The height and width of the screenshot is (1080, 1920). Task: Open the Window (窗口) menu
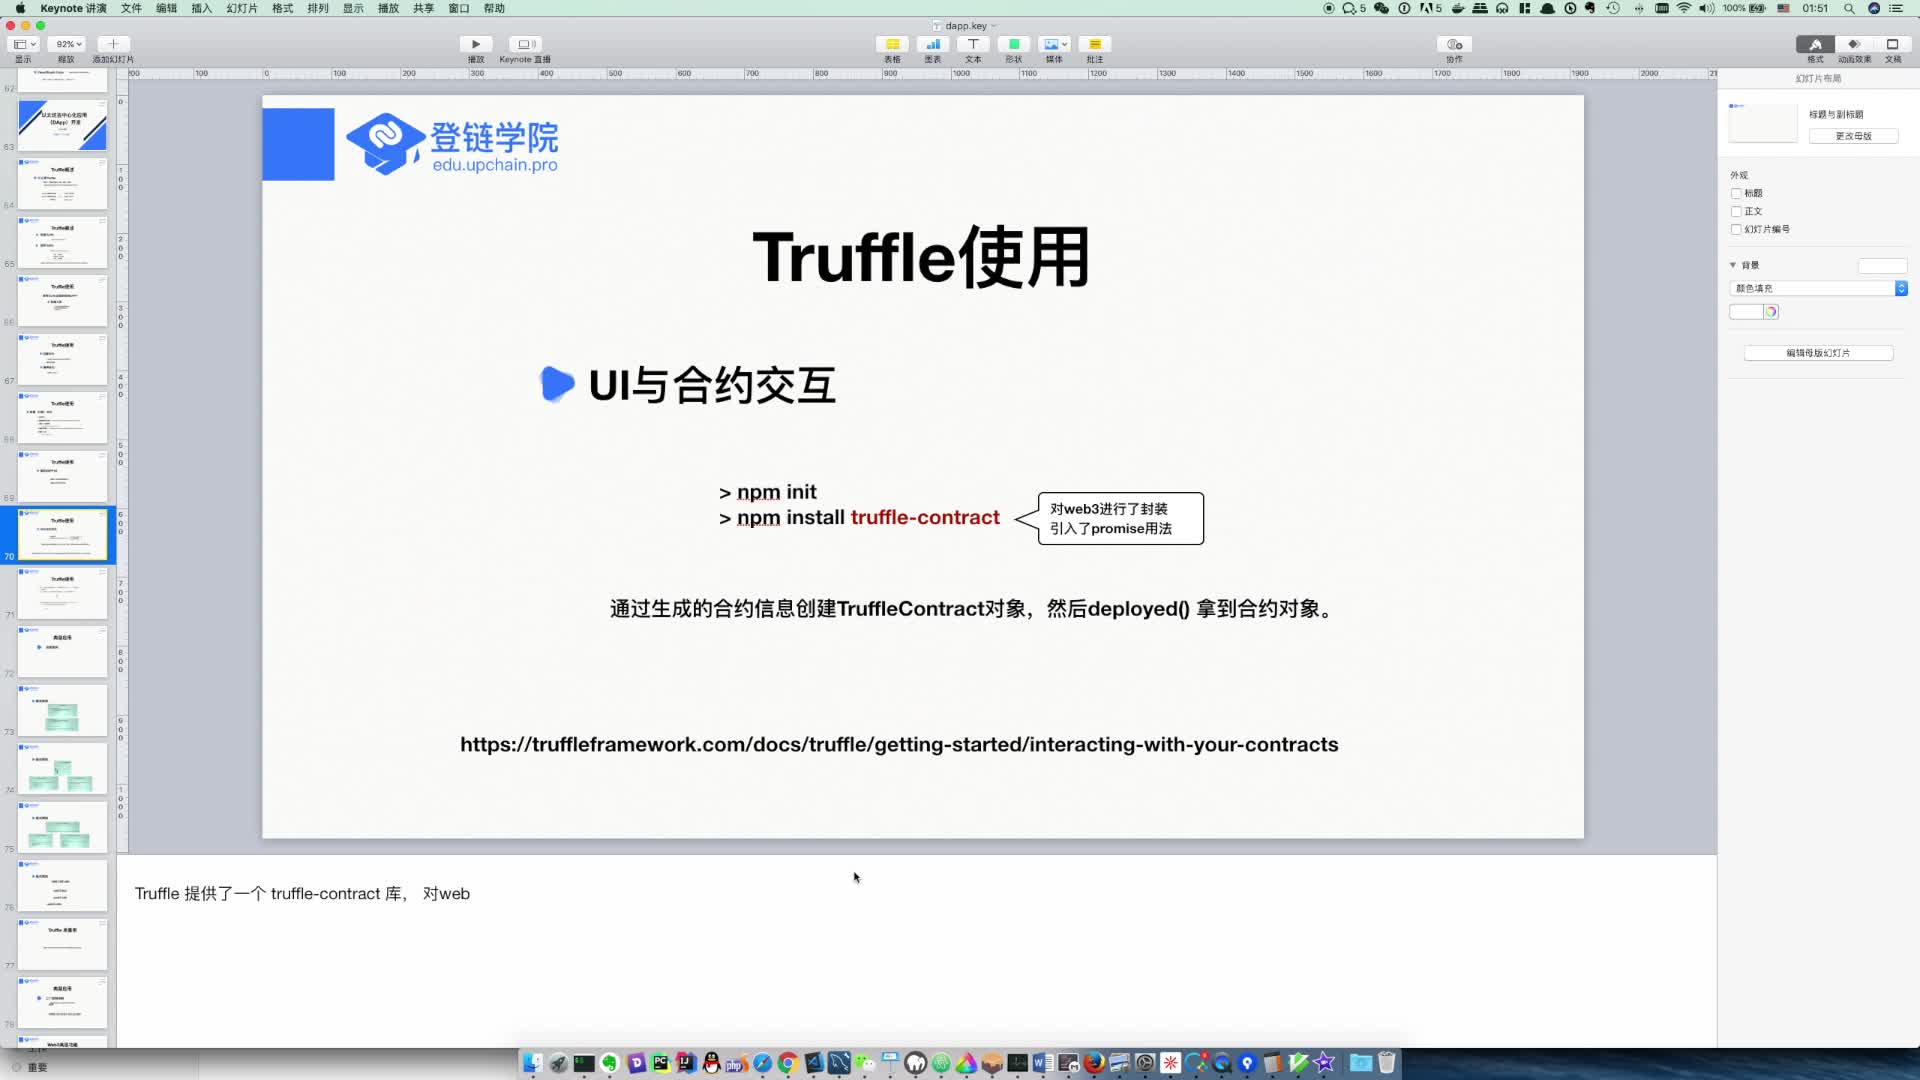[458, 8]
